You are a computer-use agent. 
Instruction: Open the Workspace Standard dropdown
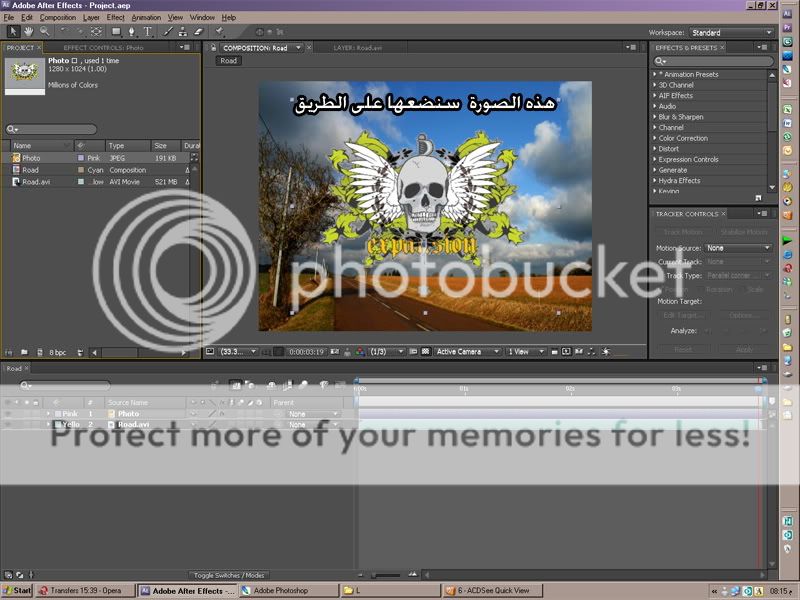pos(731,33)
